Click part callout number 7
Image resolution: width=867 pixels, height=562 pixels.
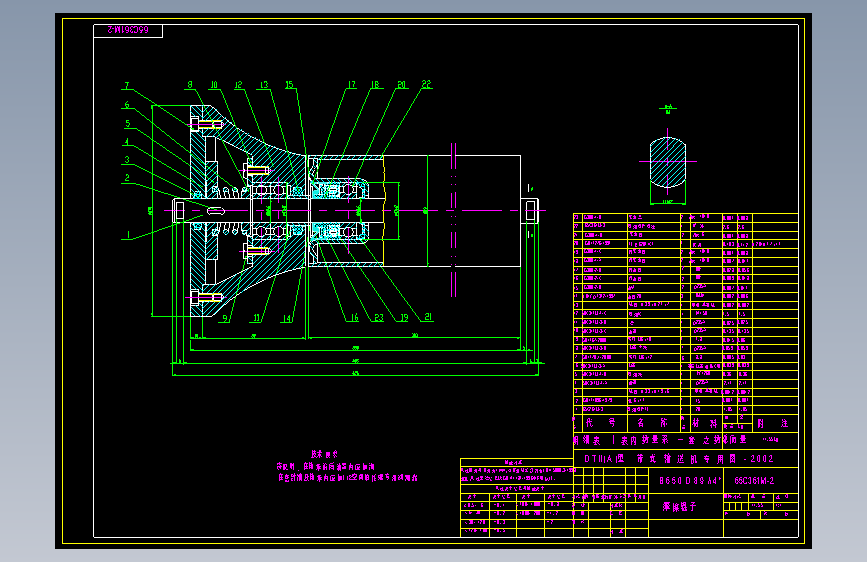click(127, 86)
